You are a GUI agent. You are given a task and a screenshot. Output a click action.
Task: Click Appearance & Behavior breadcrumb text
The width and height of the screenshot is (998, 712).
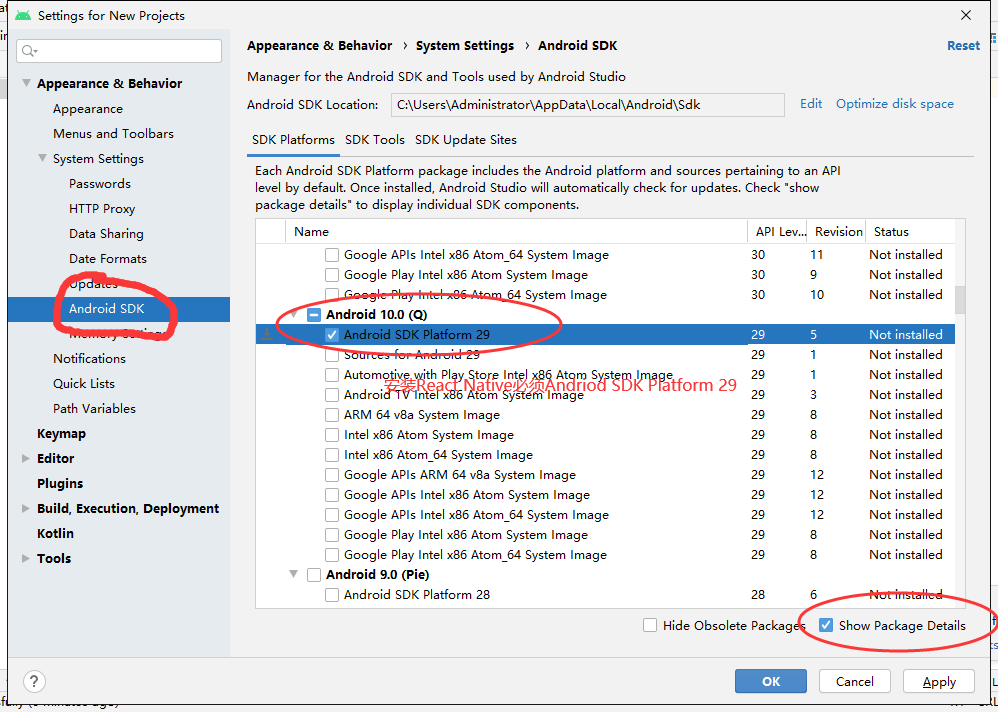pos(320,46)
